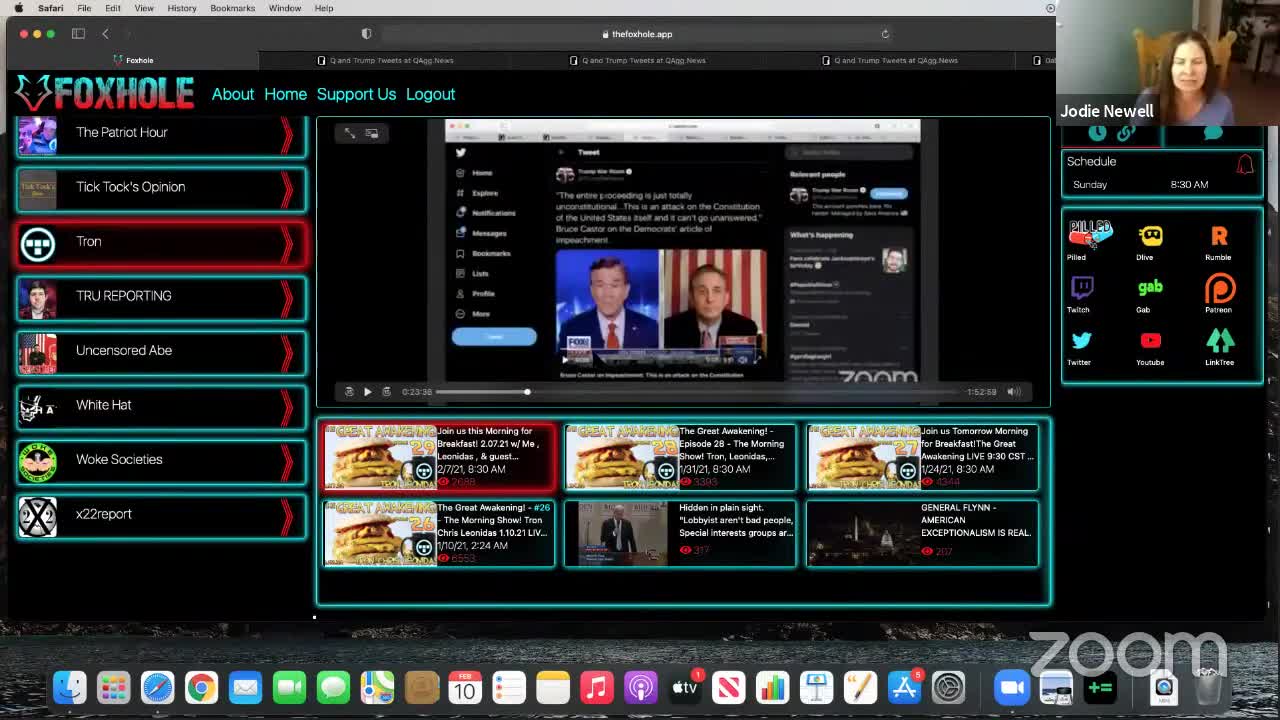Screen dimensions: 1280x720
Task: Skip forward using the forward button
Action: tap(386, 392)
